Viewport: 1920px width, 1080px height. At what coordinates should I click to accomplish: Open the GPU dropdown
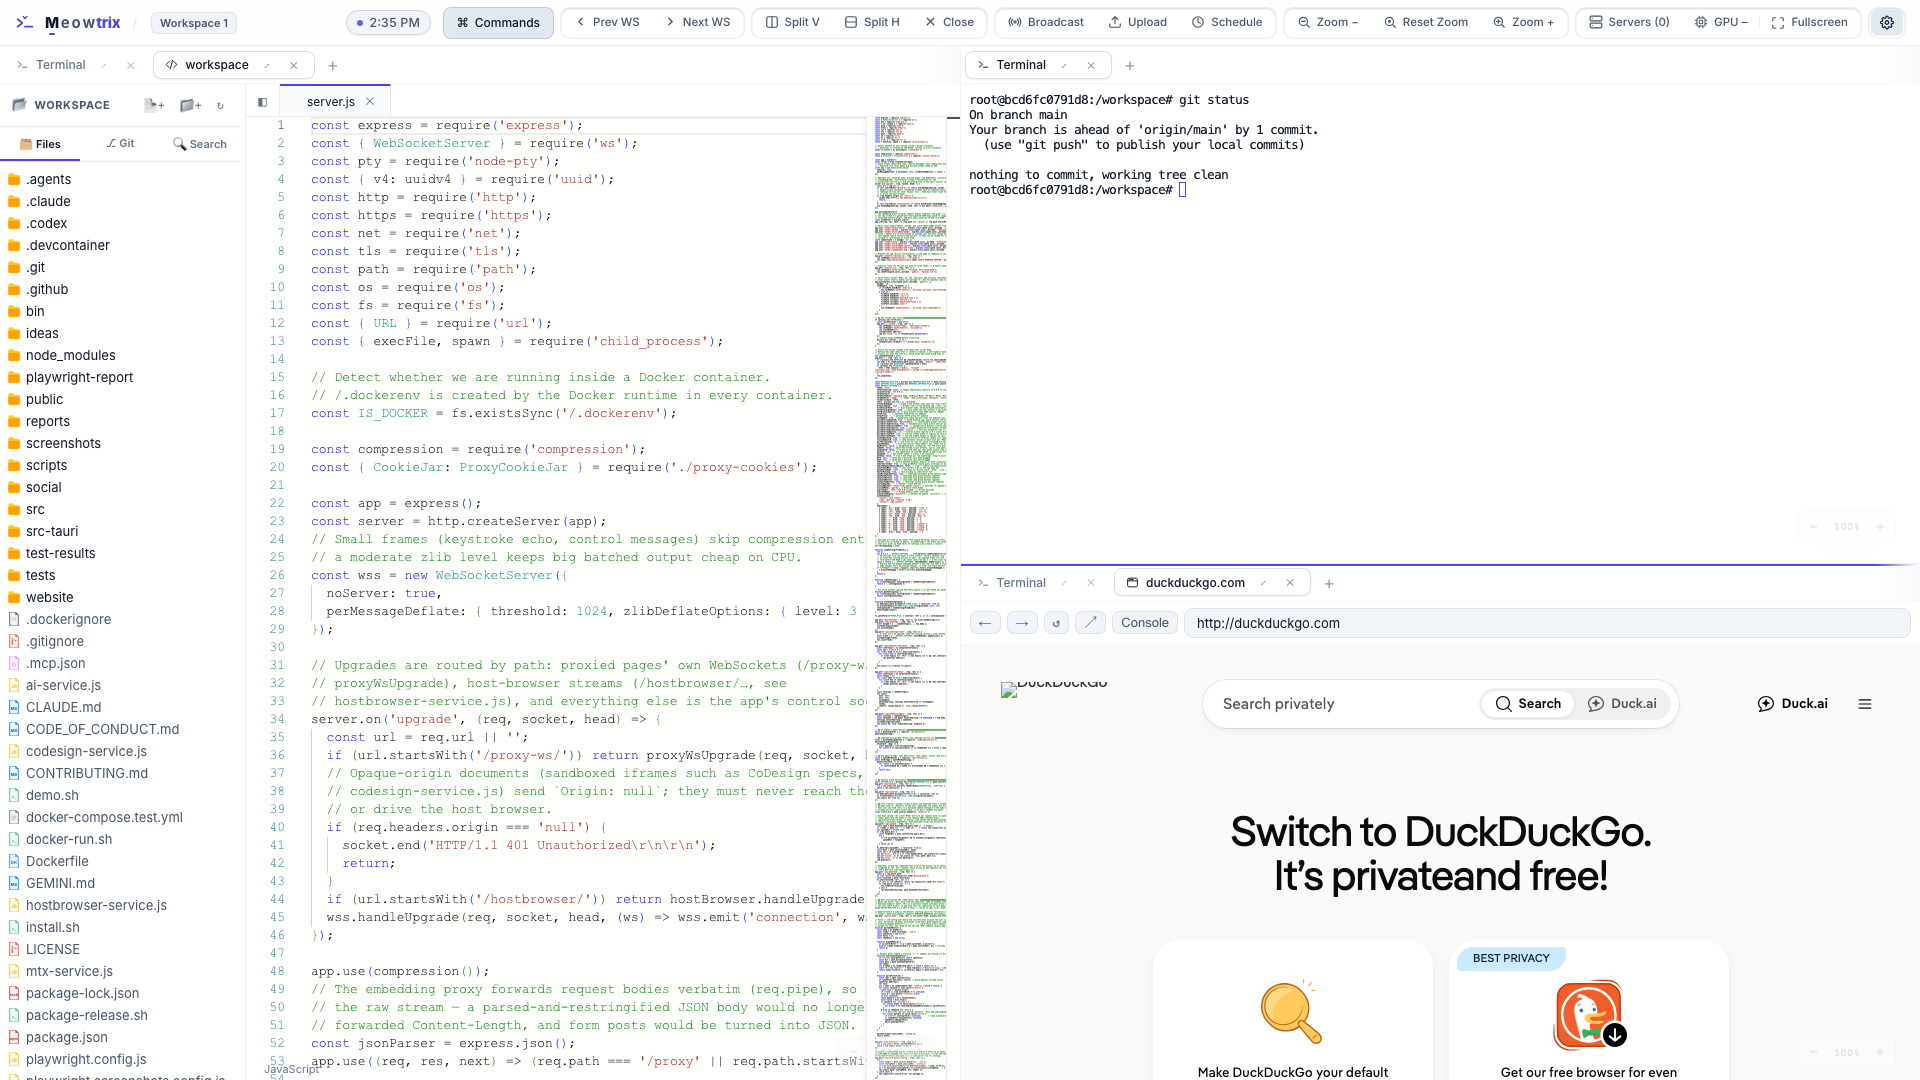(x=1721, y=22)
